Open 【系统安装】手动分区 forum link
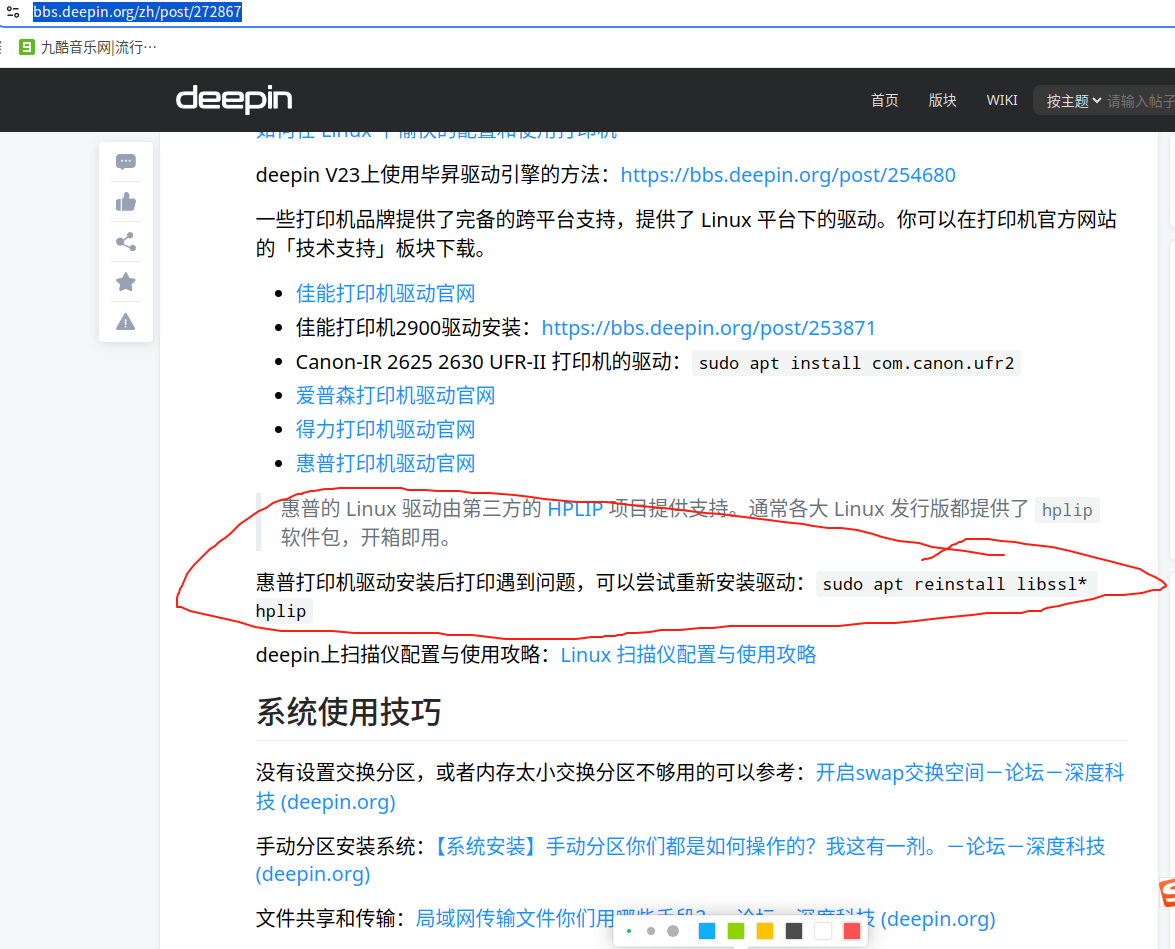Image resolution: width=1175 pixels, height=949 pixels. 680,860
